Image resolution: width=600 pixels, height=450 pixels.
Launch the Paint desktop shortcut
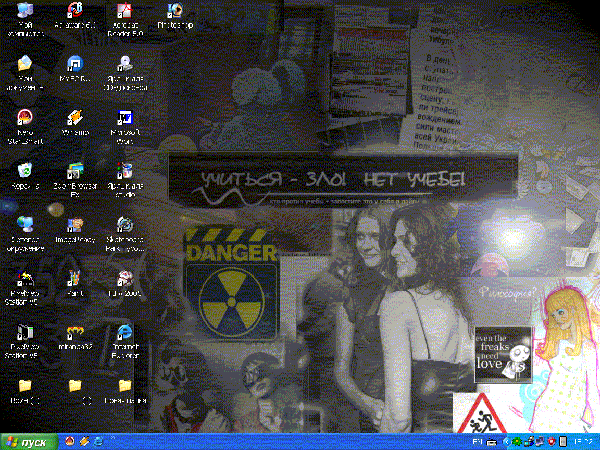[x=75, y=284]
